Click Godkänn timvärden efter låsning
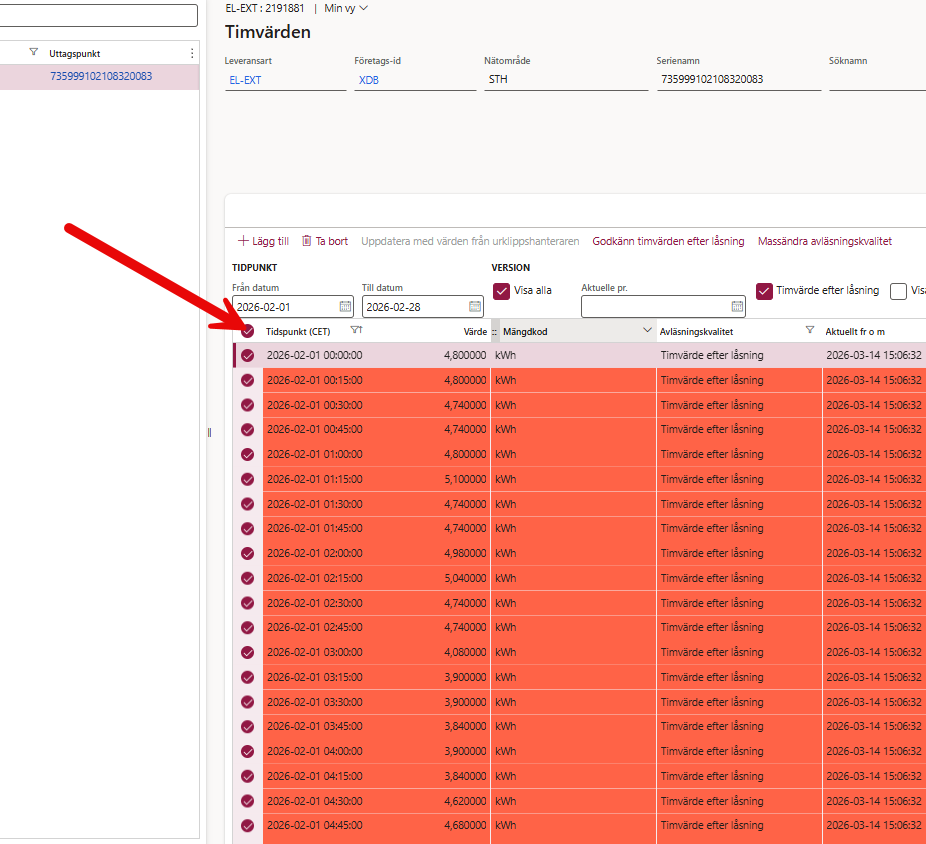Viewport: 926px width, 844px height. pos(668,241)
